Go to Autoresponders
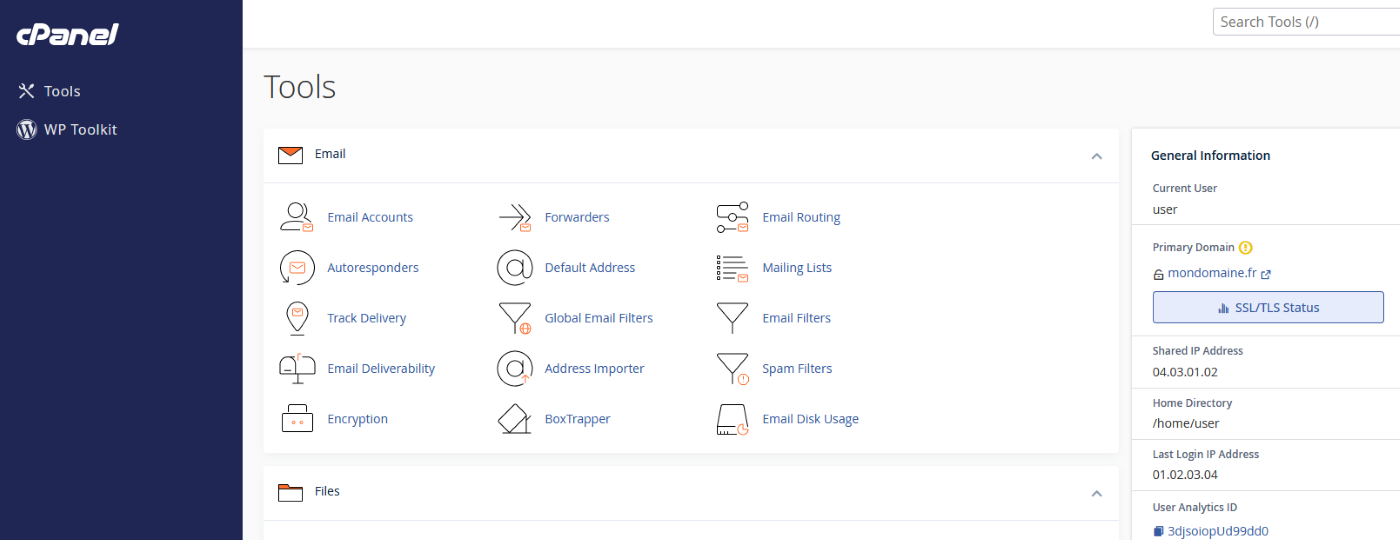Viewport: 1400px width, 540px height. tap(373, 268)
